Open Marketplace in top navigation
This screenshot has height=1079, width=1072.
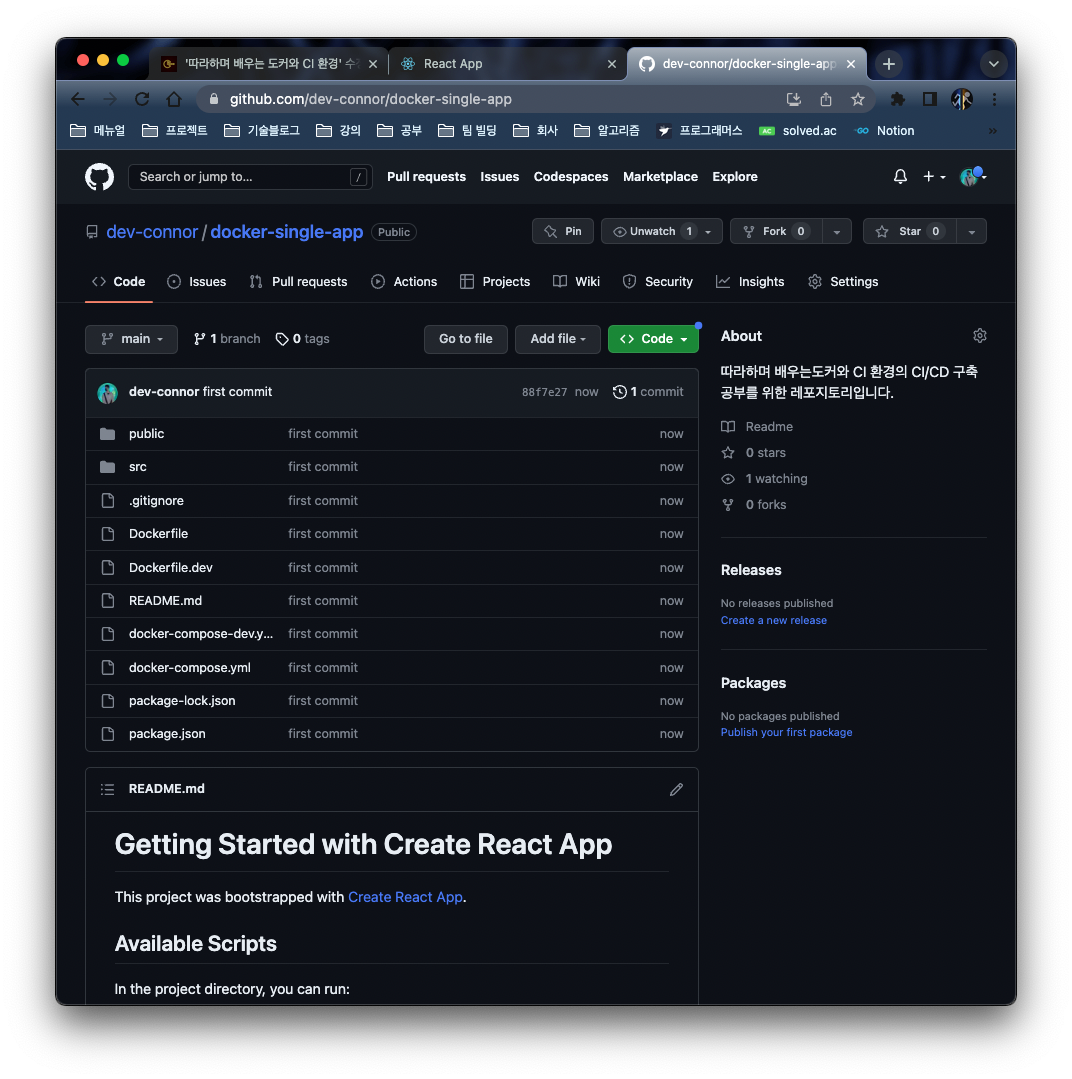coord(661,177)
